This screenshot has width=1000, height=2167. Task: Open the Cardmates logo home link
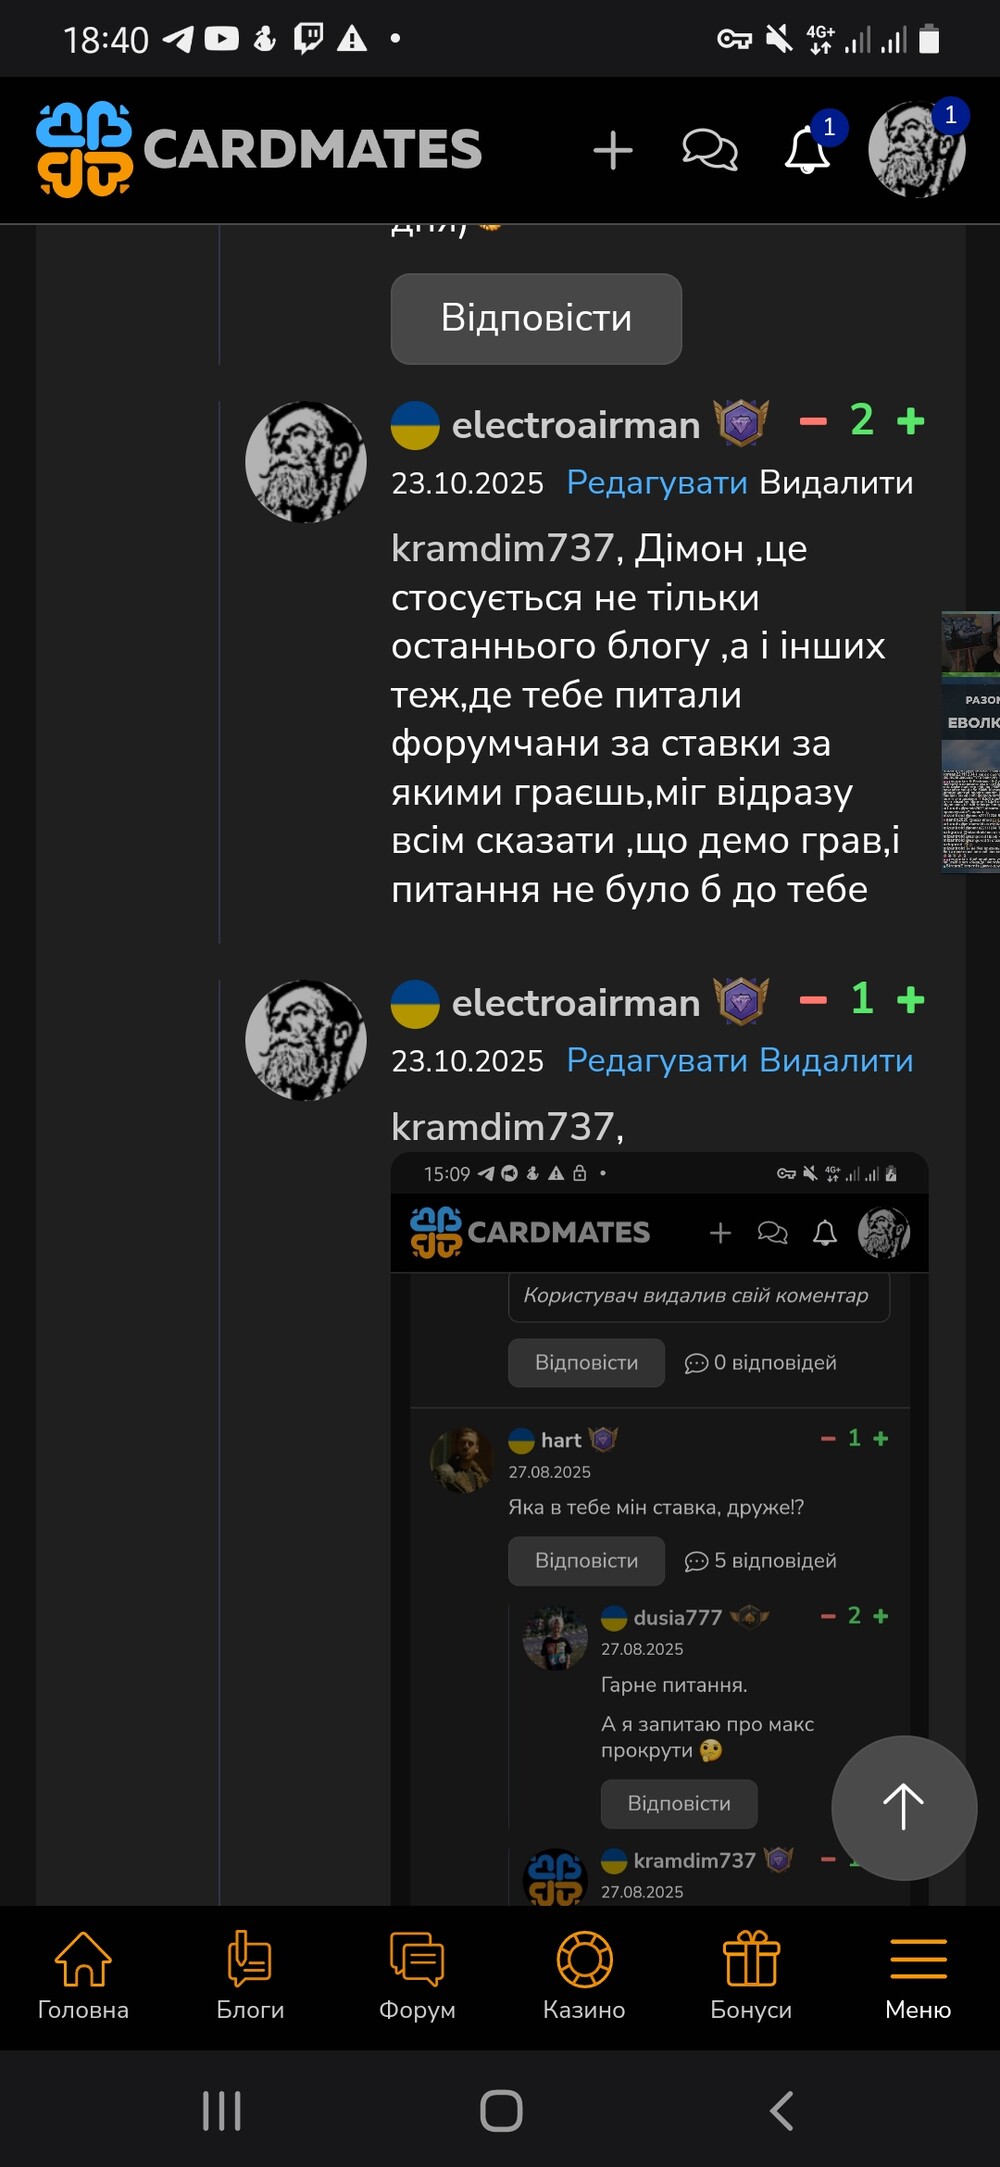[259, 150]
